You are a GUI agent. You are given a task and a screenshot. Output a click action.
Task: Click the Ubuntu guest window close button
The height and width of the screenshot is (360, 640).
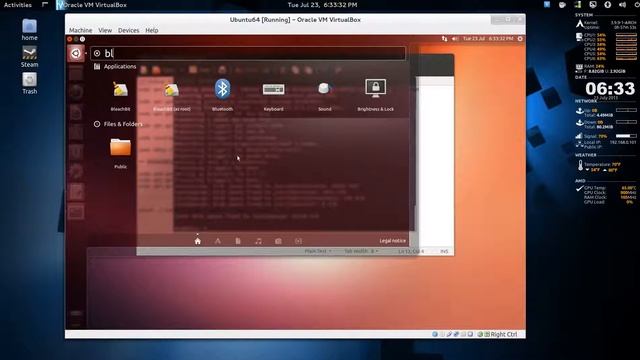[70, 39]
